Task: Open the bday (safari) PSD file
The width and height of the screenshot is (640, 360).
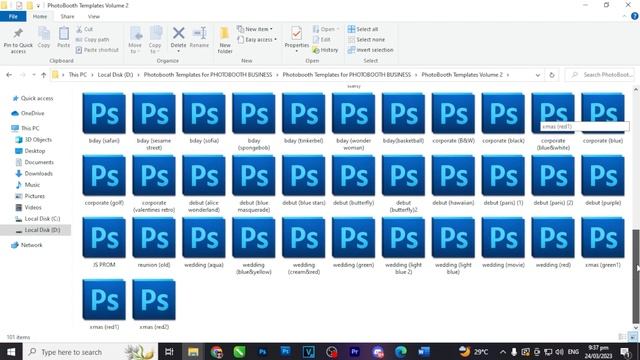Action: click(x=104, y=113)
